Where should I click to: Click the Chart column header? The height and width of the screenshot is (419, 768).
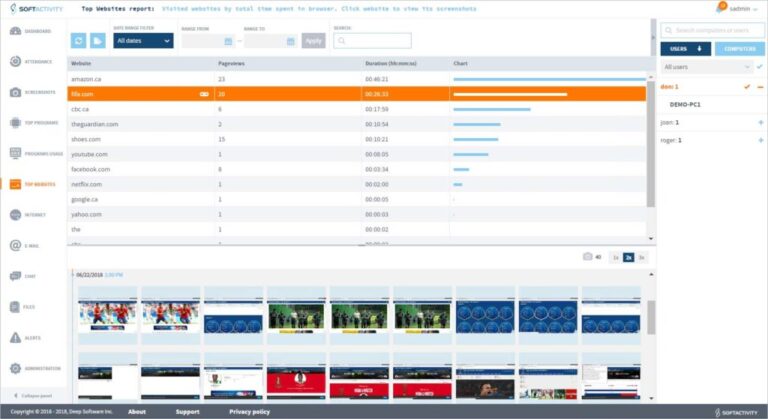pos(460,63)
